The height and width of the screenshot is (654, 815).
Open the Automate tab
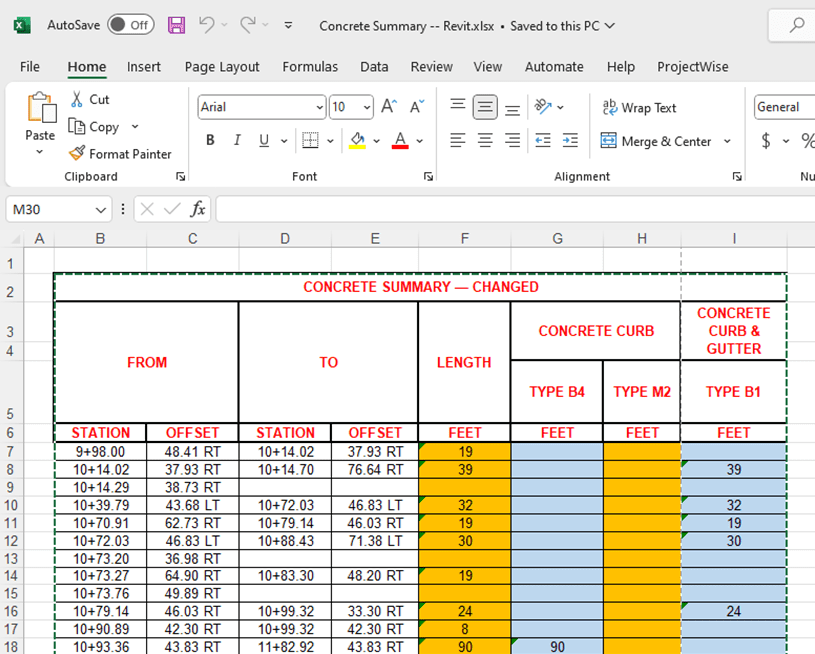554,67
